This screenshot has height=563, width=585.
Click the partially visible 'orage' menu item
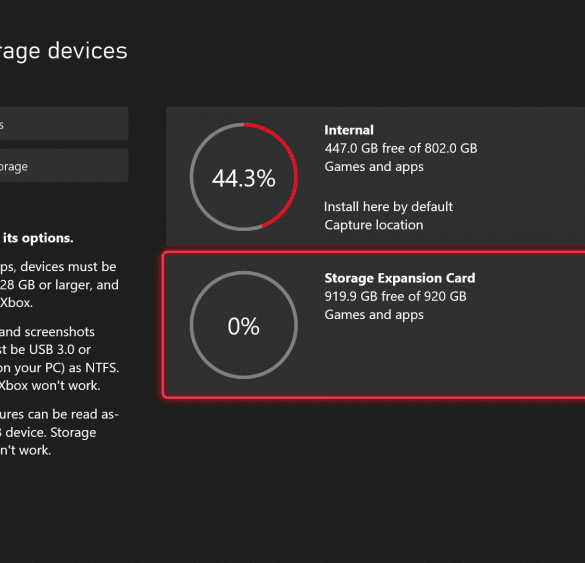tap(64, 166)
